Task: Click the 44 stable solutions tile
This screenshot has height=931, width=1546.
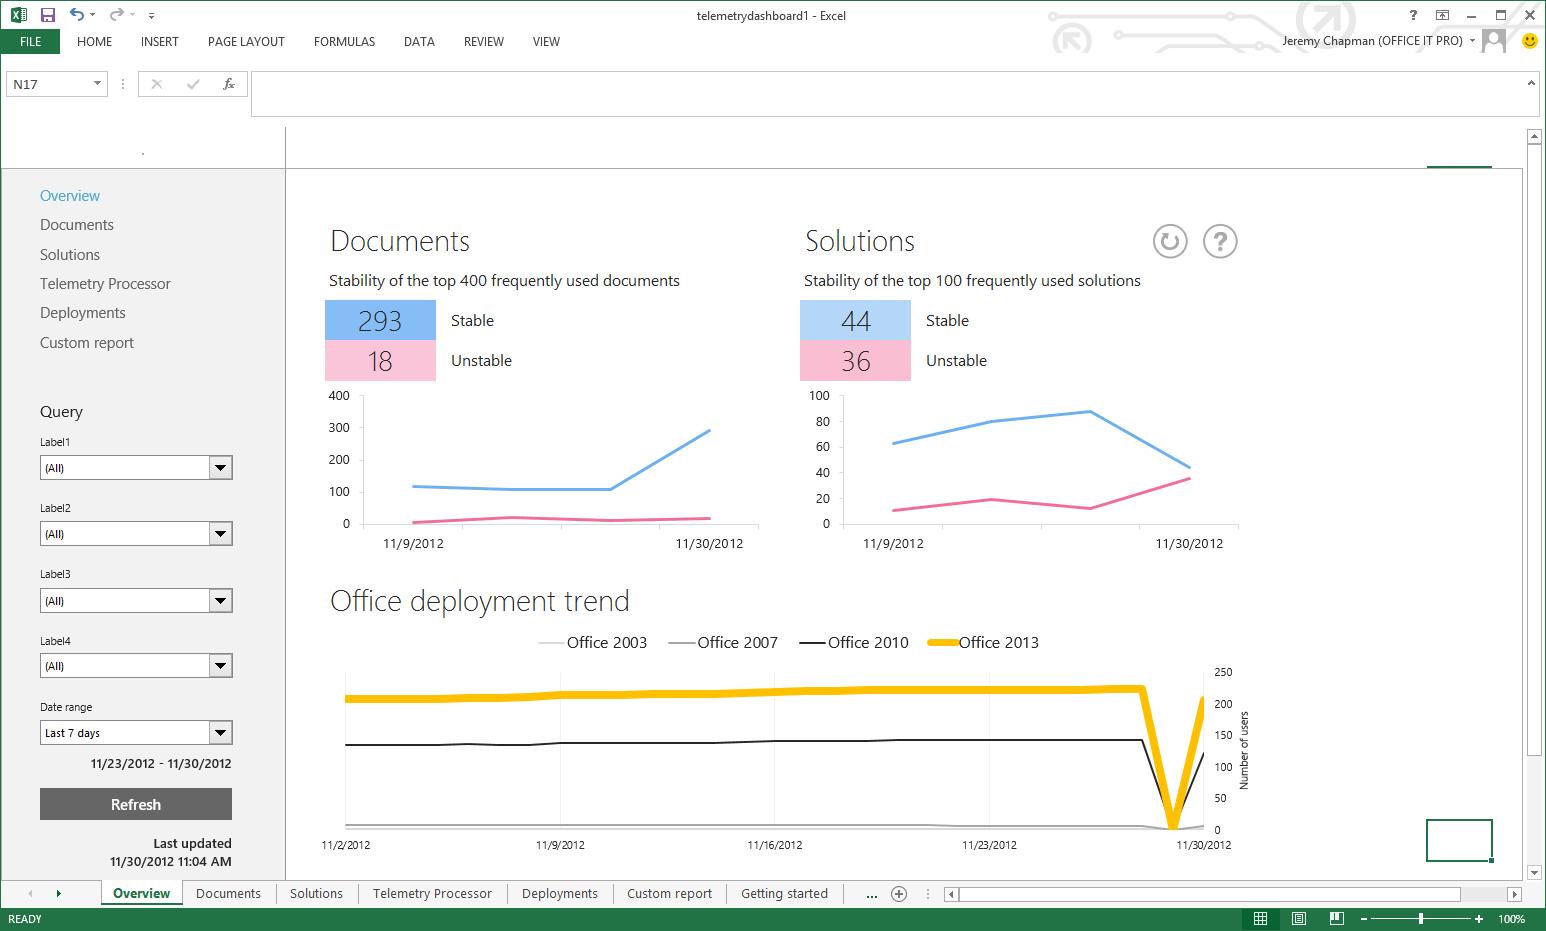Action: (855, 320)
